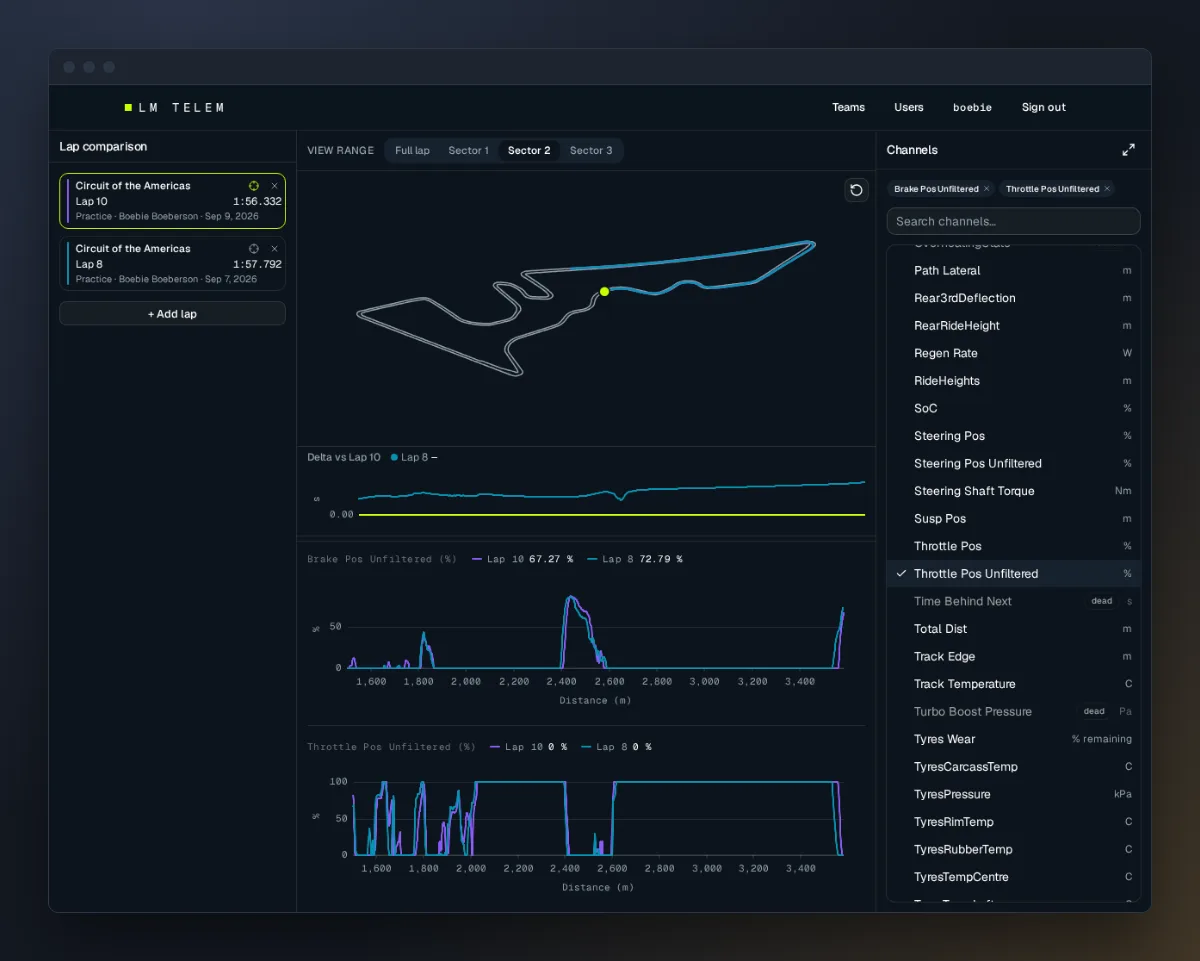
Task: Click the Lap 8 time 1:57.792
Action: [257, 265]
